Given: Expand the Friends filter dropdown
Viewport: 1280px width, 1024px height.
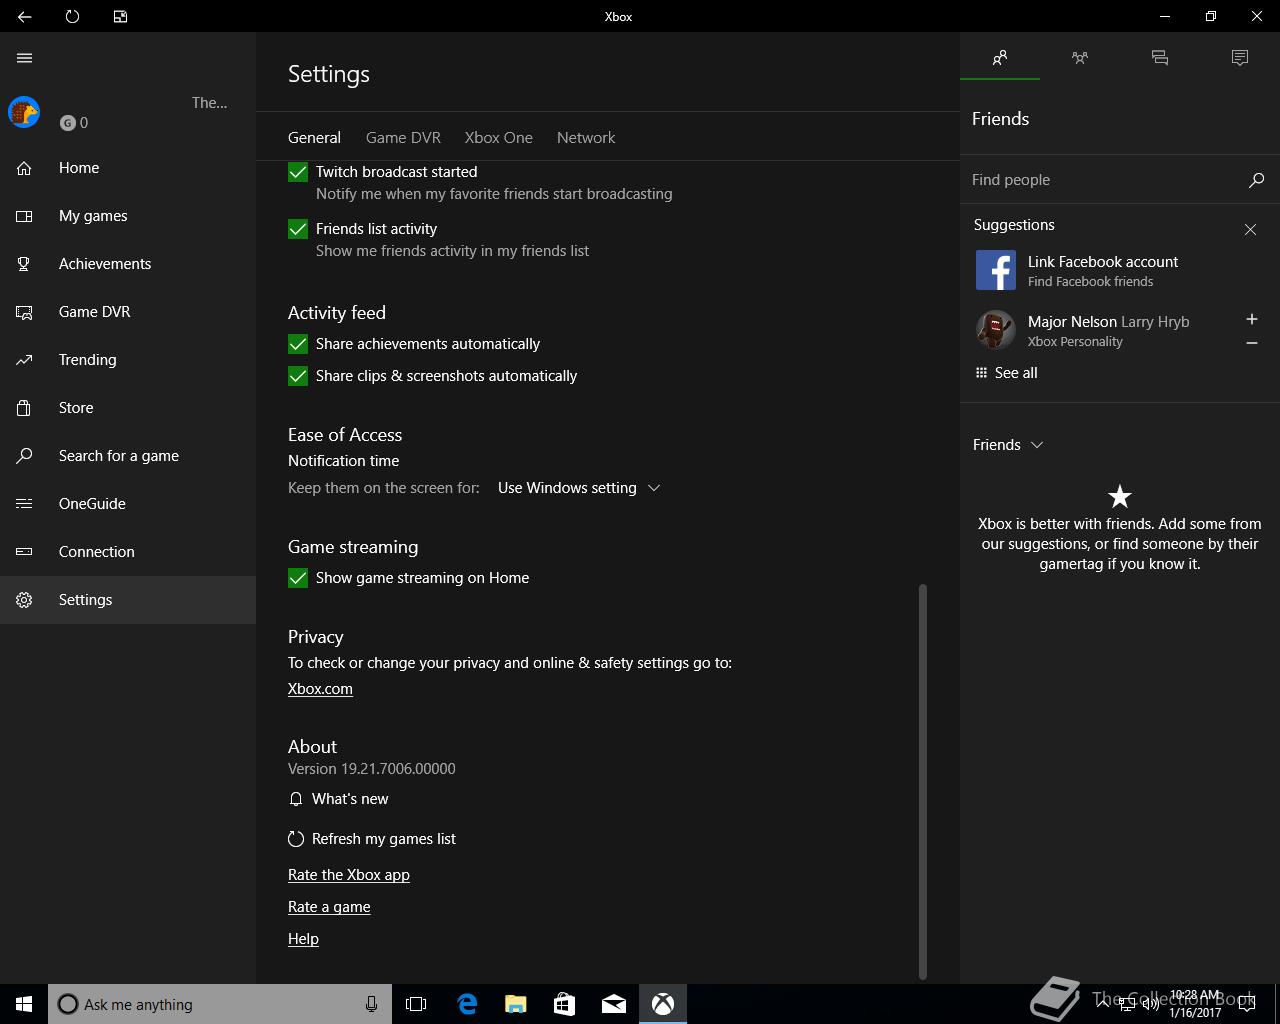Looking at the screenshot, I should point(1008,445).
